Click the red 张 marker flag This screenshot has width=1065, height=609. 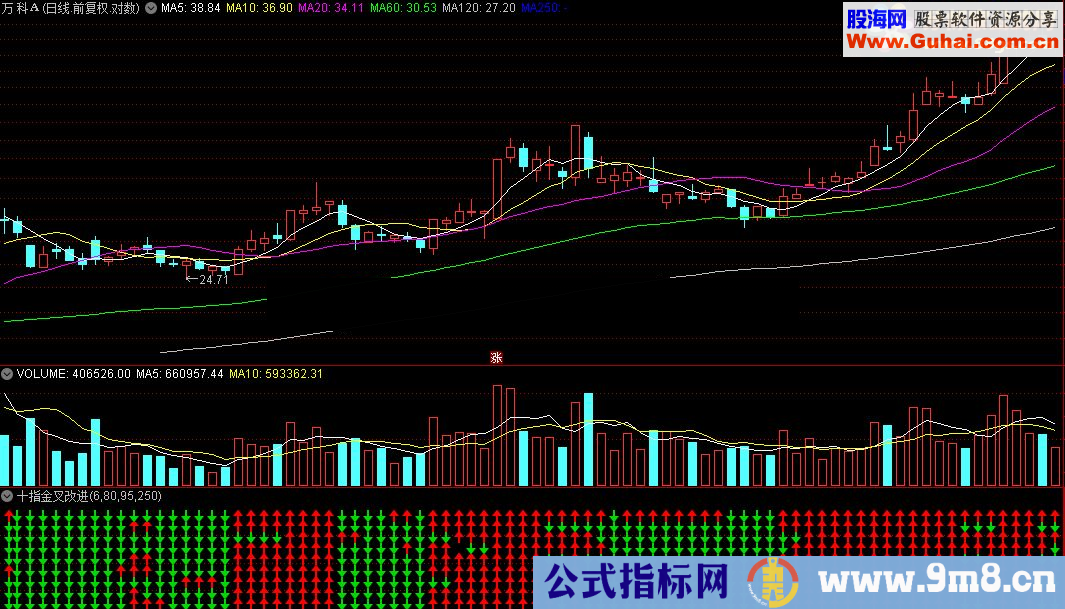tap(495, 358)
